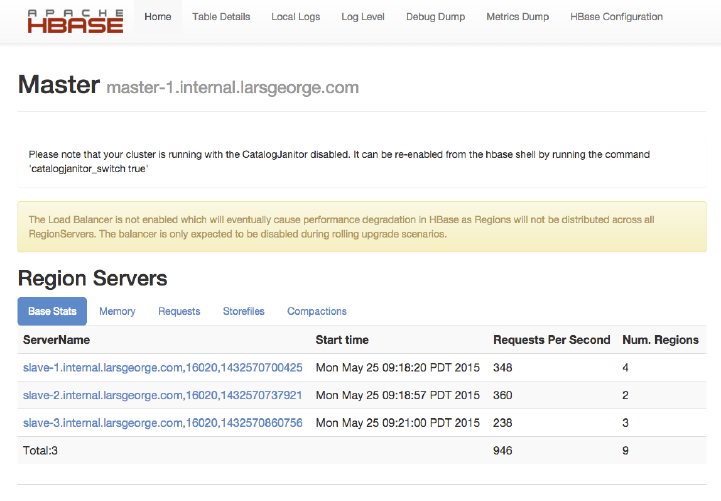Open Debug Dump in navbar
The height and width of the screenshot is (501, 721).
click(x=435, y=17)
